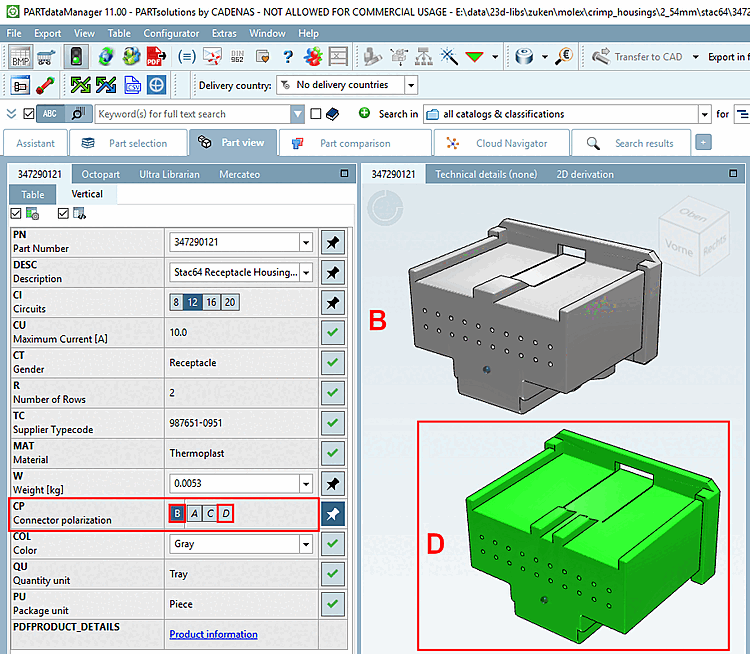Choose 16 circuits option

click(211, 302)
